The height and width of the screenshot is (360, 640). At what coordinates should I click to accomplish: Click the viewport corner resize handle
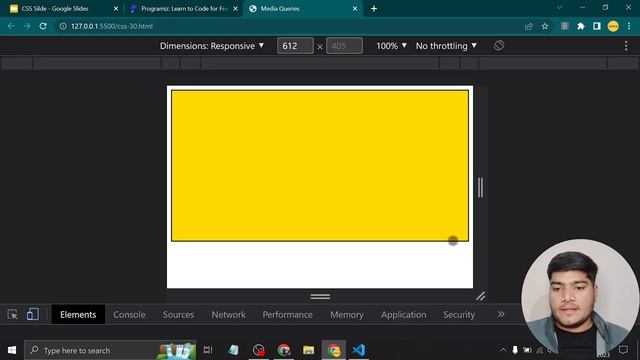point(480,296)
